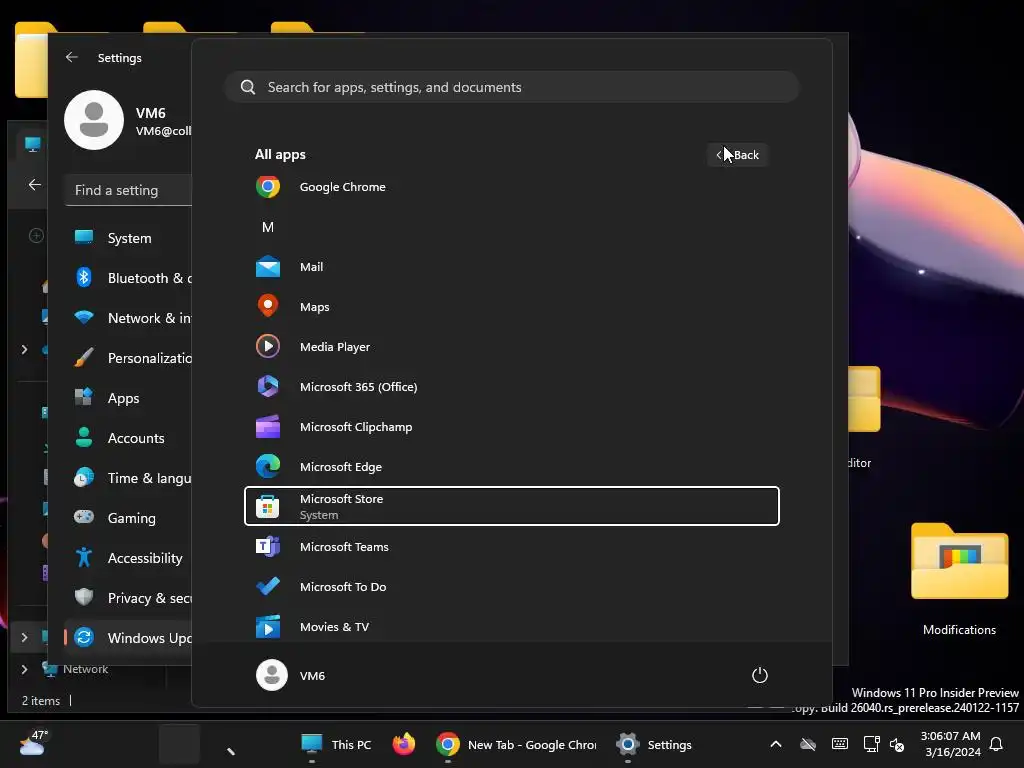
Task: Open Google Chrome from All apps list
Action: click(x=511, y=187)
